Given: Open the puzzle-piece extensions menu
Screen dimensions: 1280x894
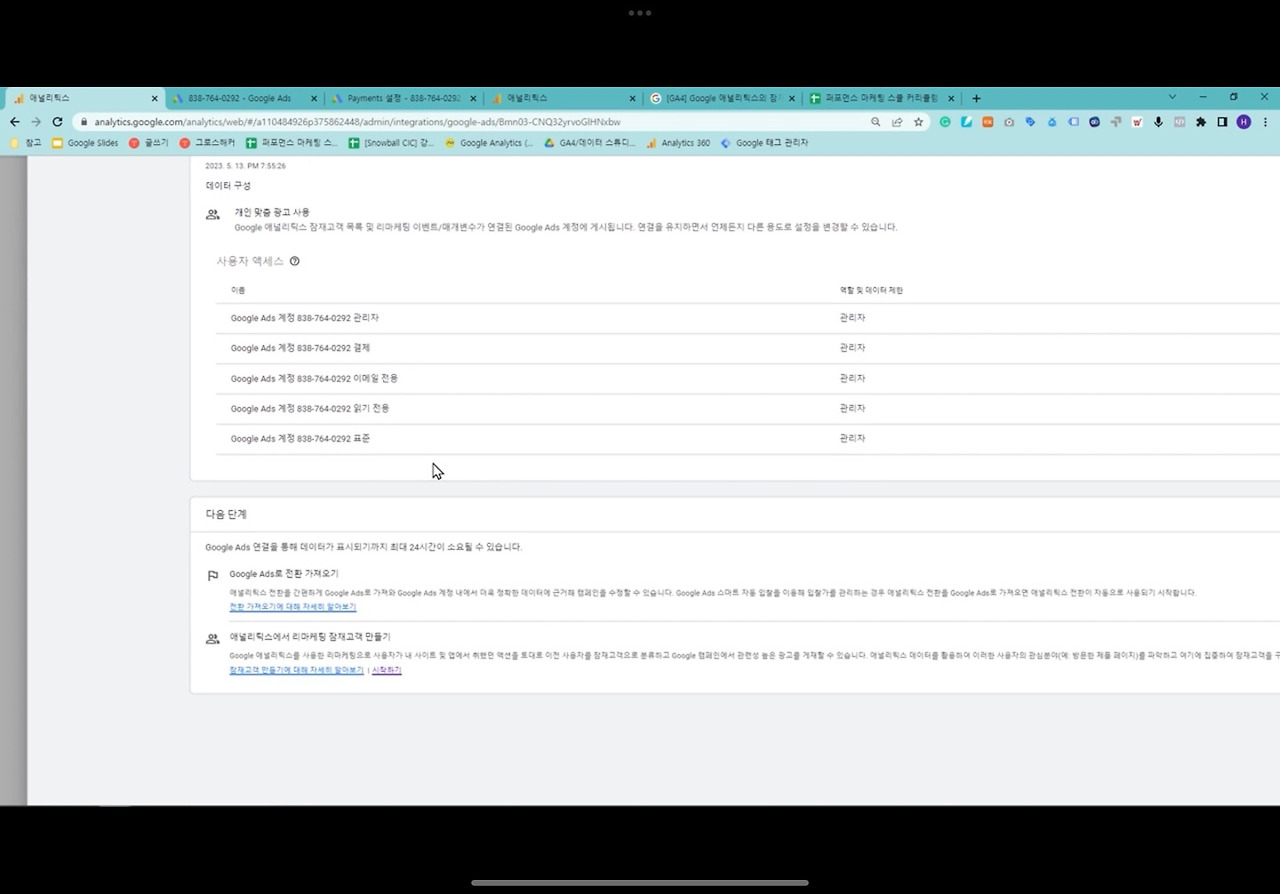Looking at the screenshot, I should (x=1201, y=122).
